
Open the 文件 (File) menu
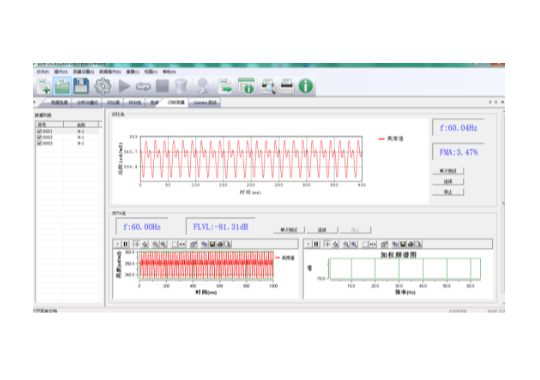pyautogui.click(x=43, y=72)
